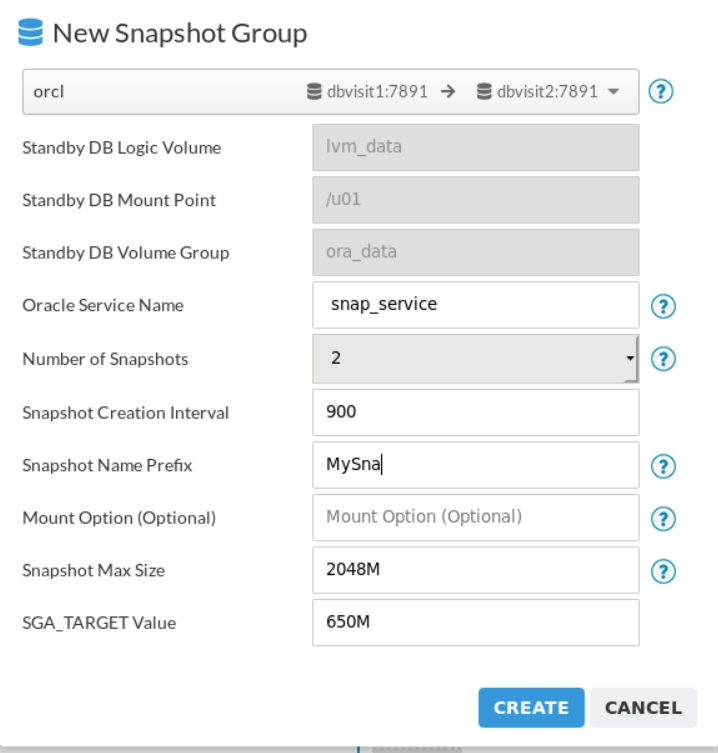View help for Snapshot Name Prefix
718x753 pixels.
[663, 466]
